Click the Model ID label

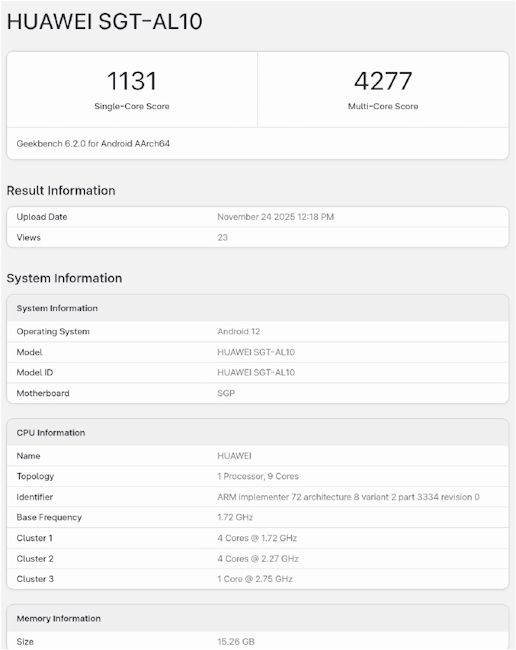coord(35,373)
